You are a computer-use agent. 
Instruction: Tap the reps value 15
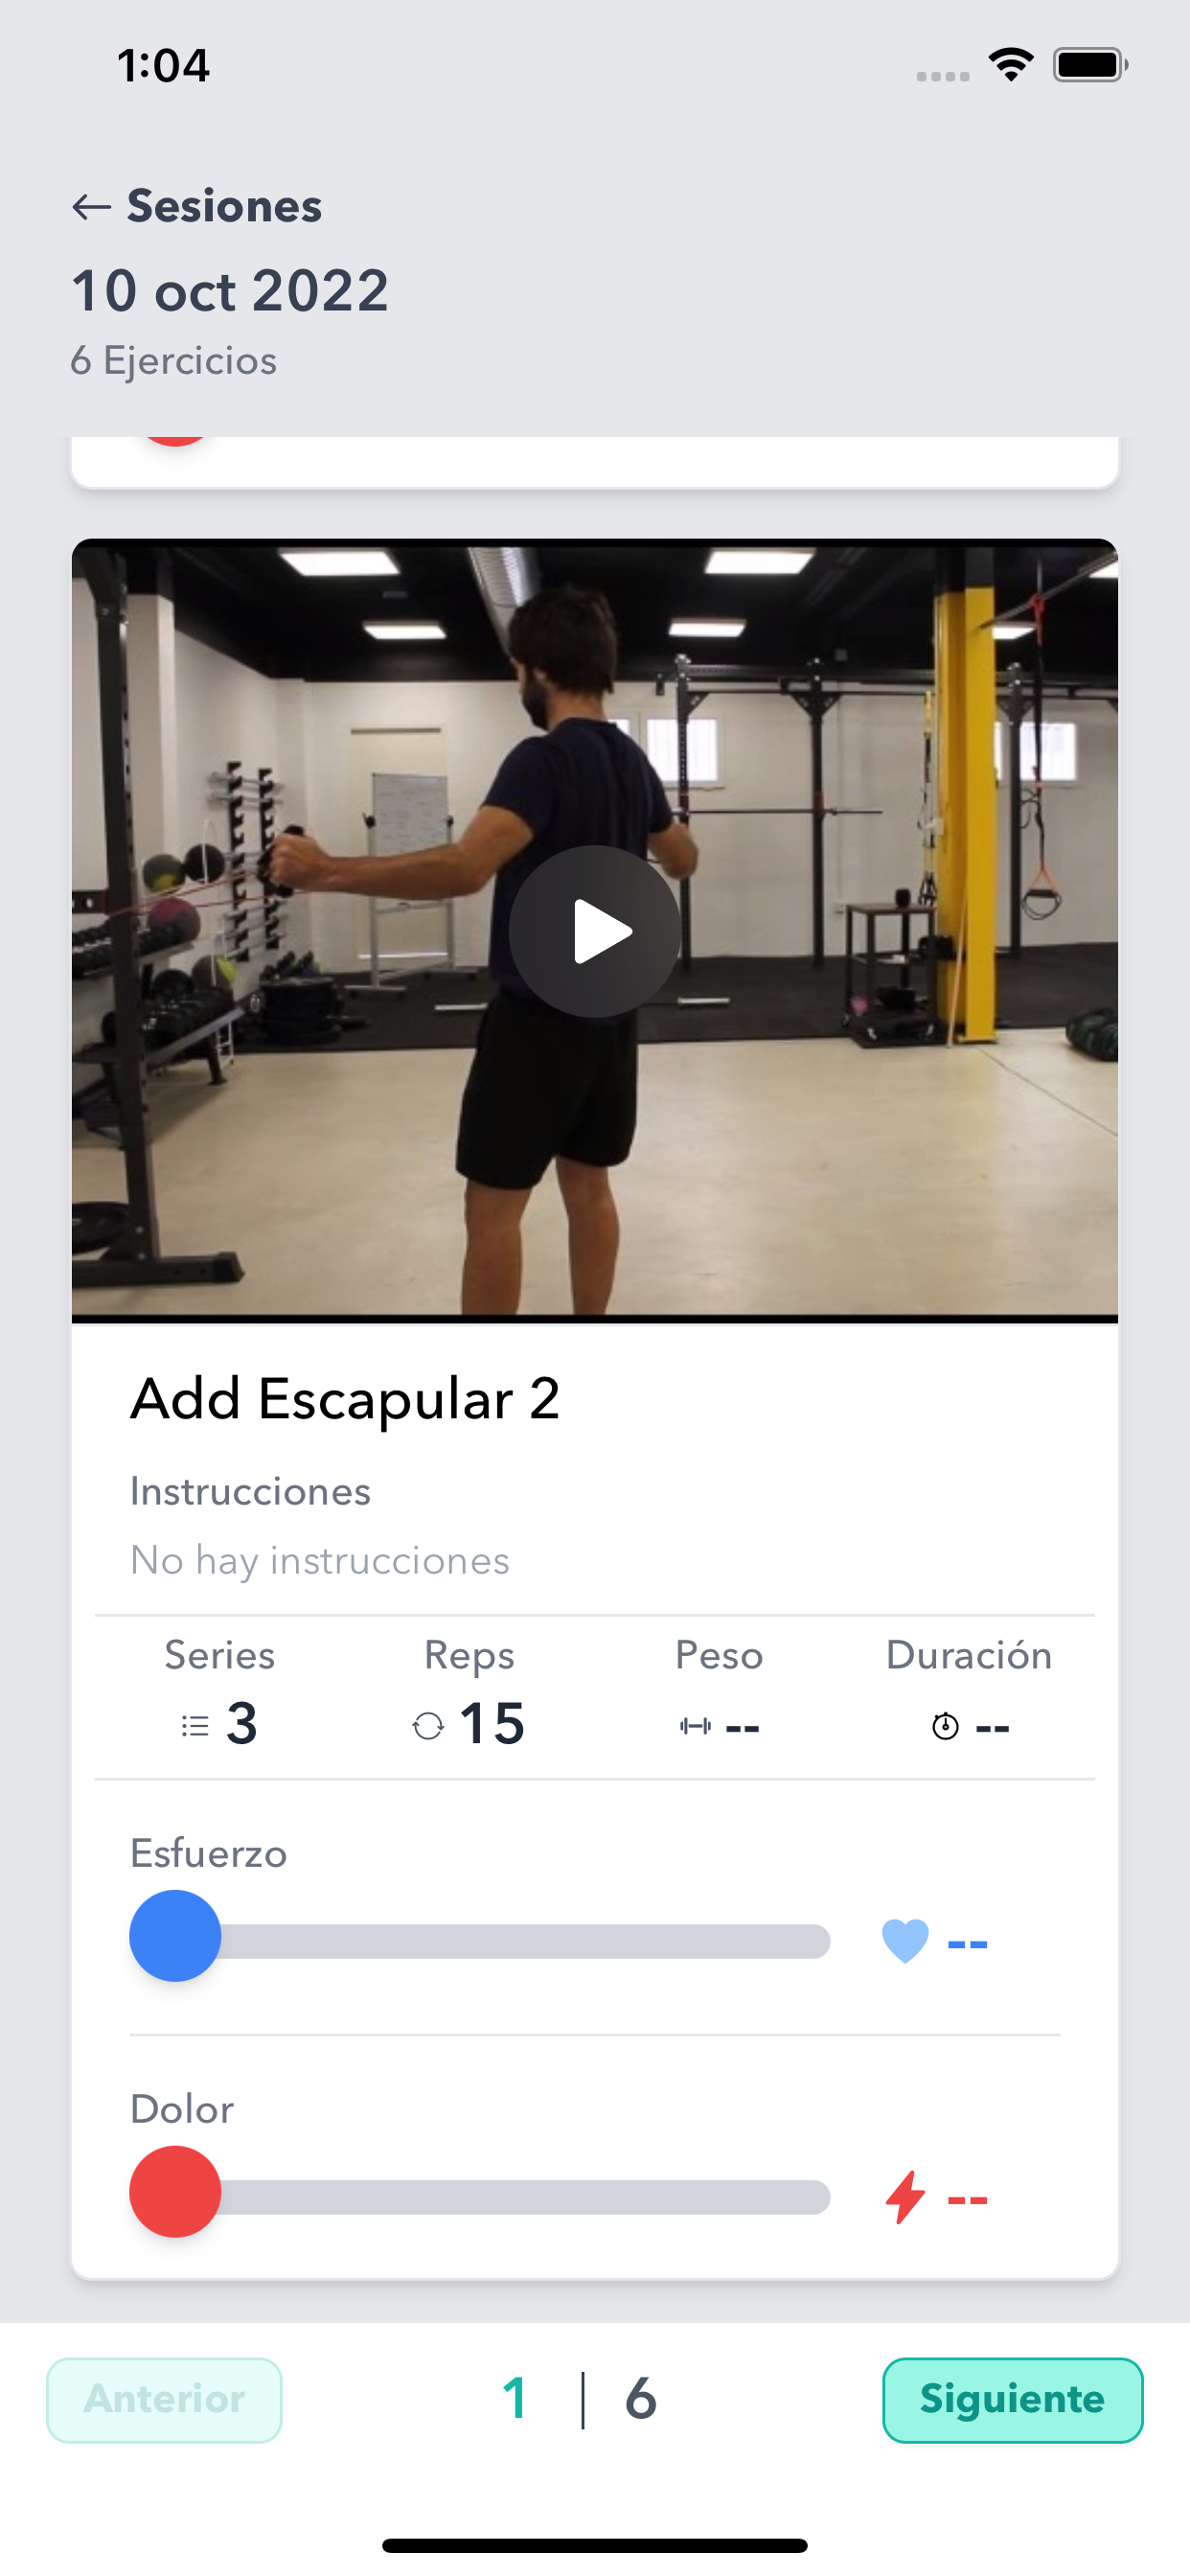tap(492, 1724)
